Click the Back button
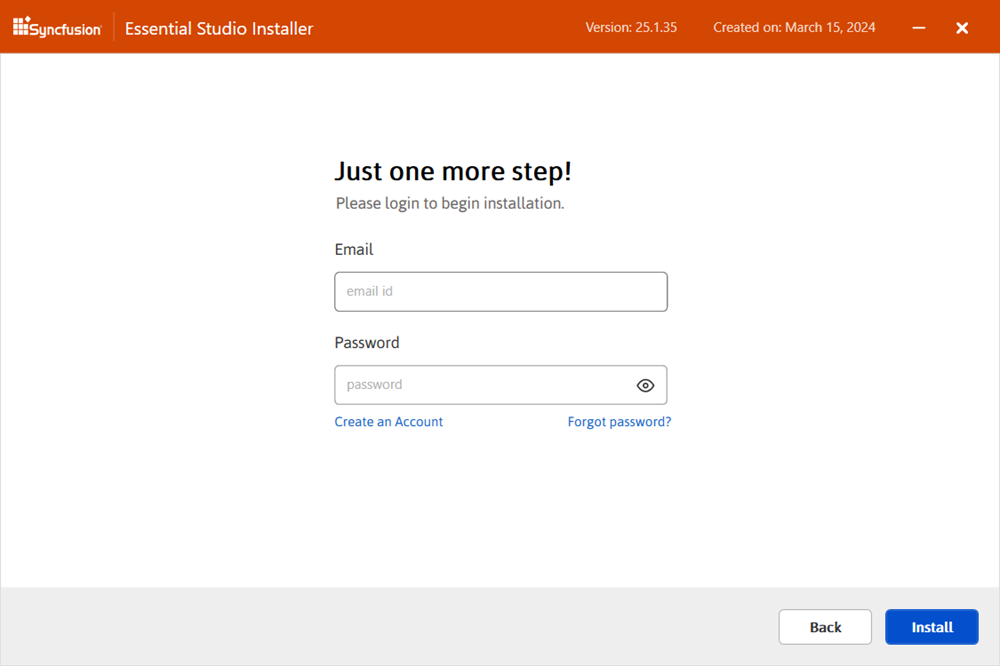This screenshot has height=666, width=1000. pyautogui.click(x=825, y=627)
